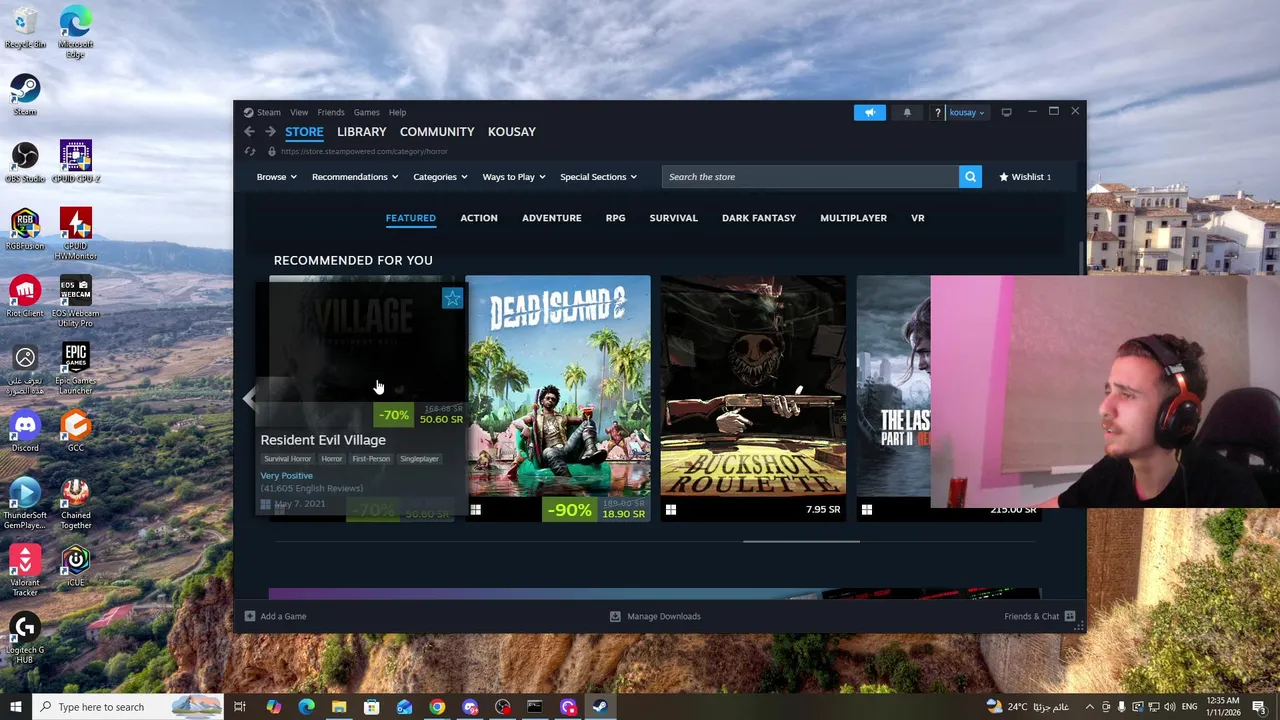Open the KOUSAY profile tab
Image resolution: width=1280 pixels, height=720 pixels.
(512, 132)
